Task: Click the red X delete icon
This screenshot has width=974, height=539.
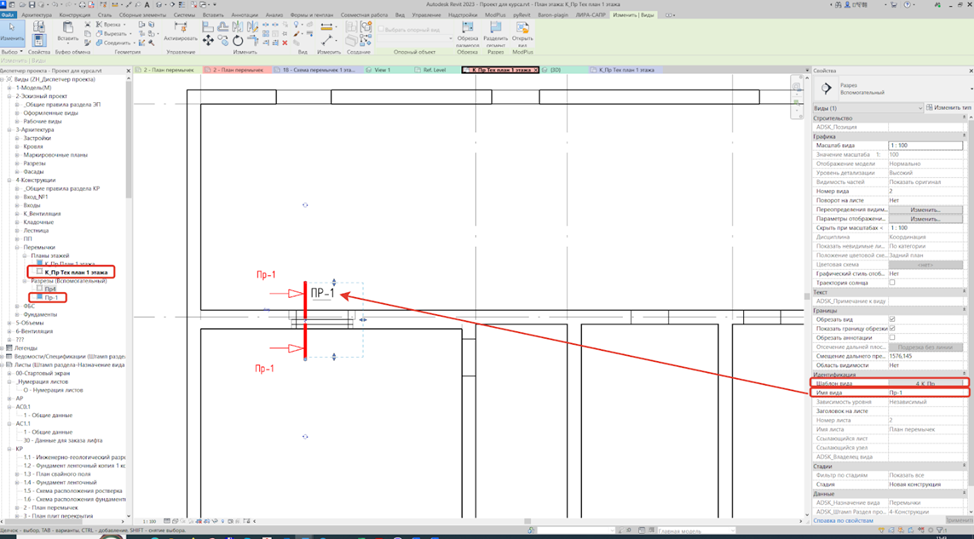Action: click(x=285, y=43)
